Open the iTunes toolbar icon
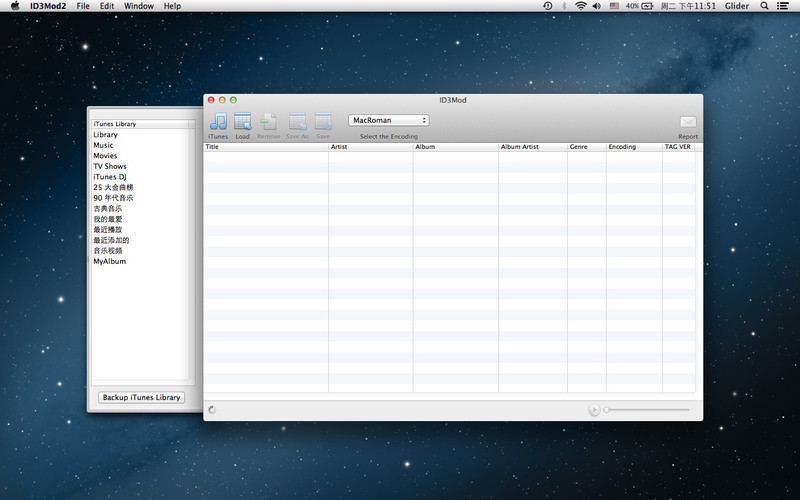The image size is (800, 500). 218,122
